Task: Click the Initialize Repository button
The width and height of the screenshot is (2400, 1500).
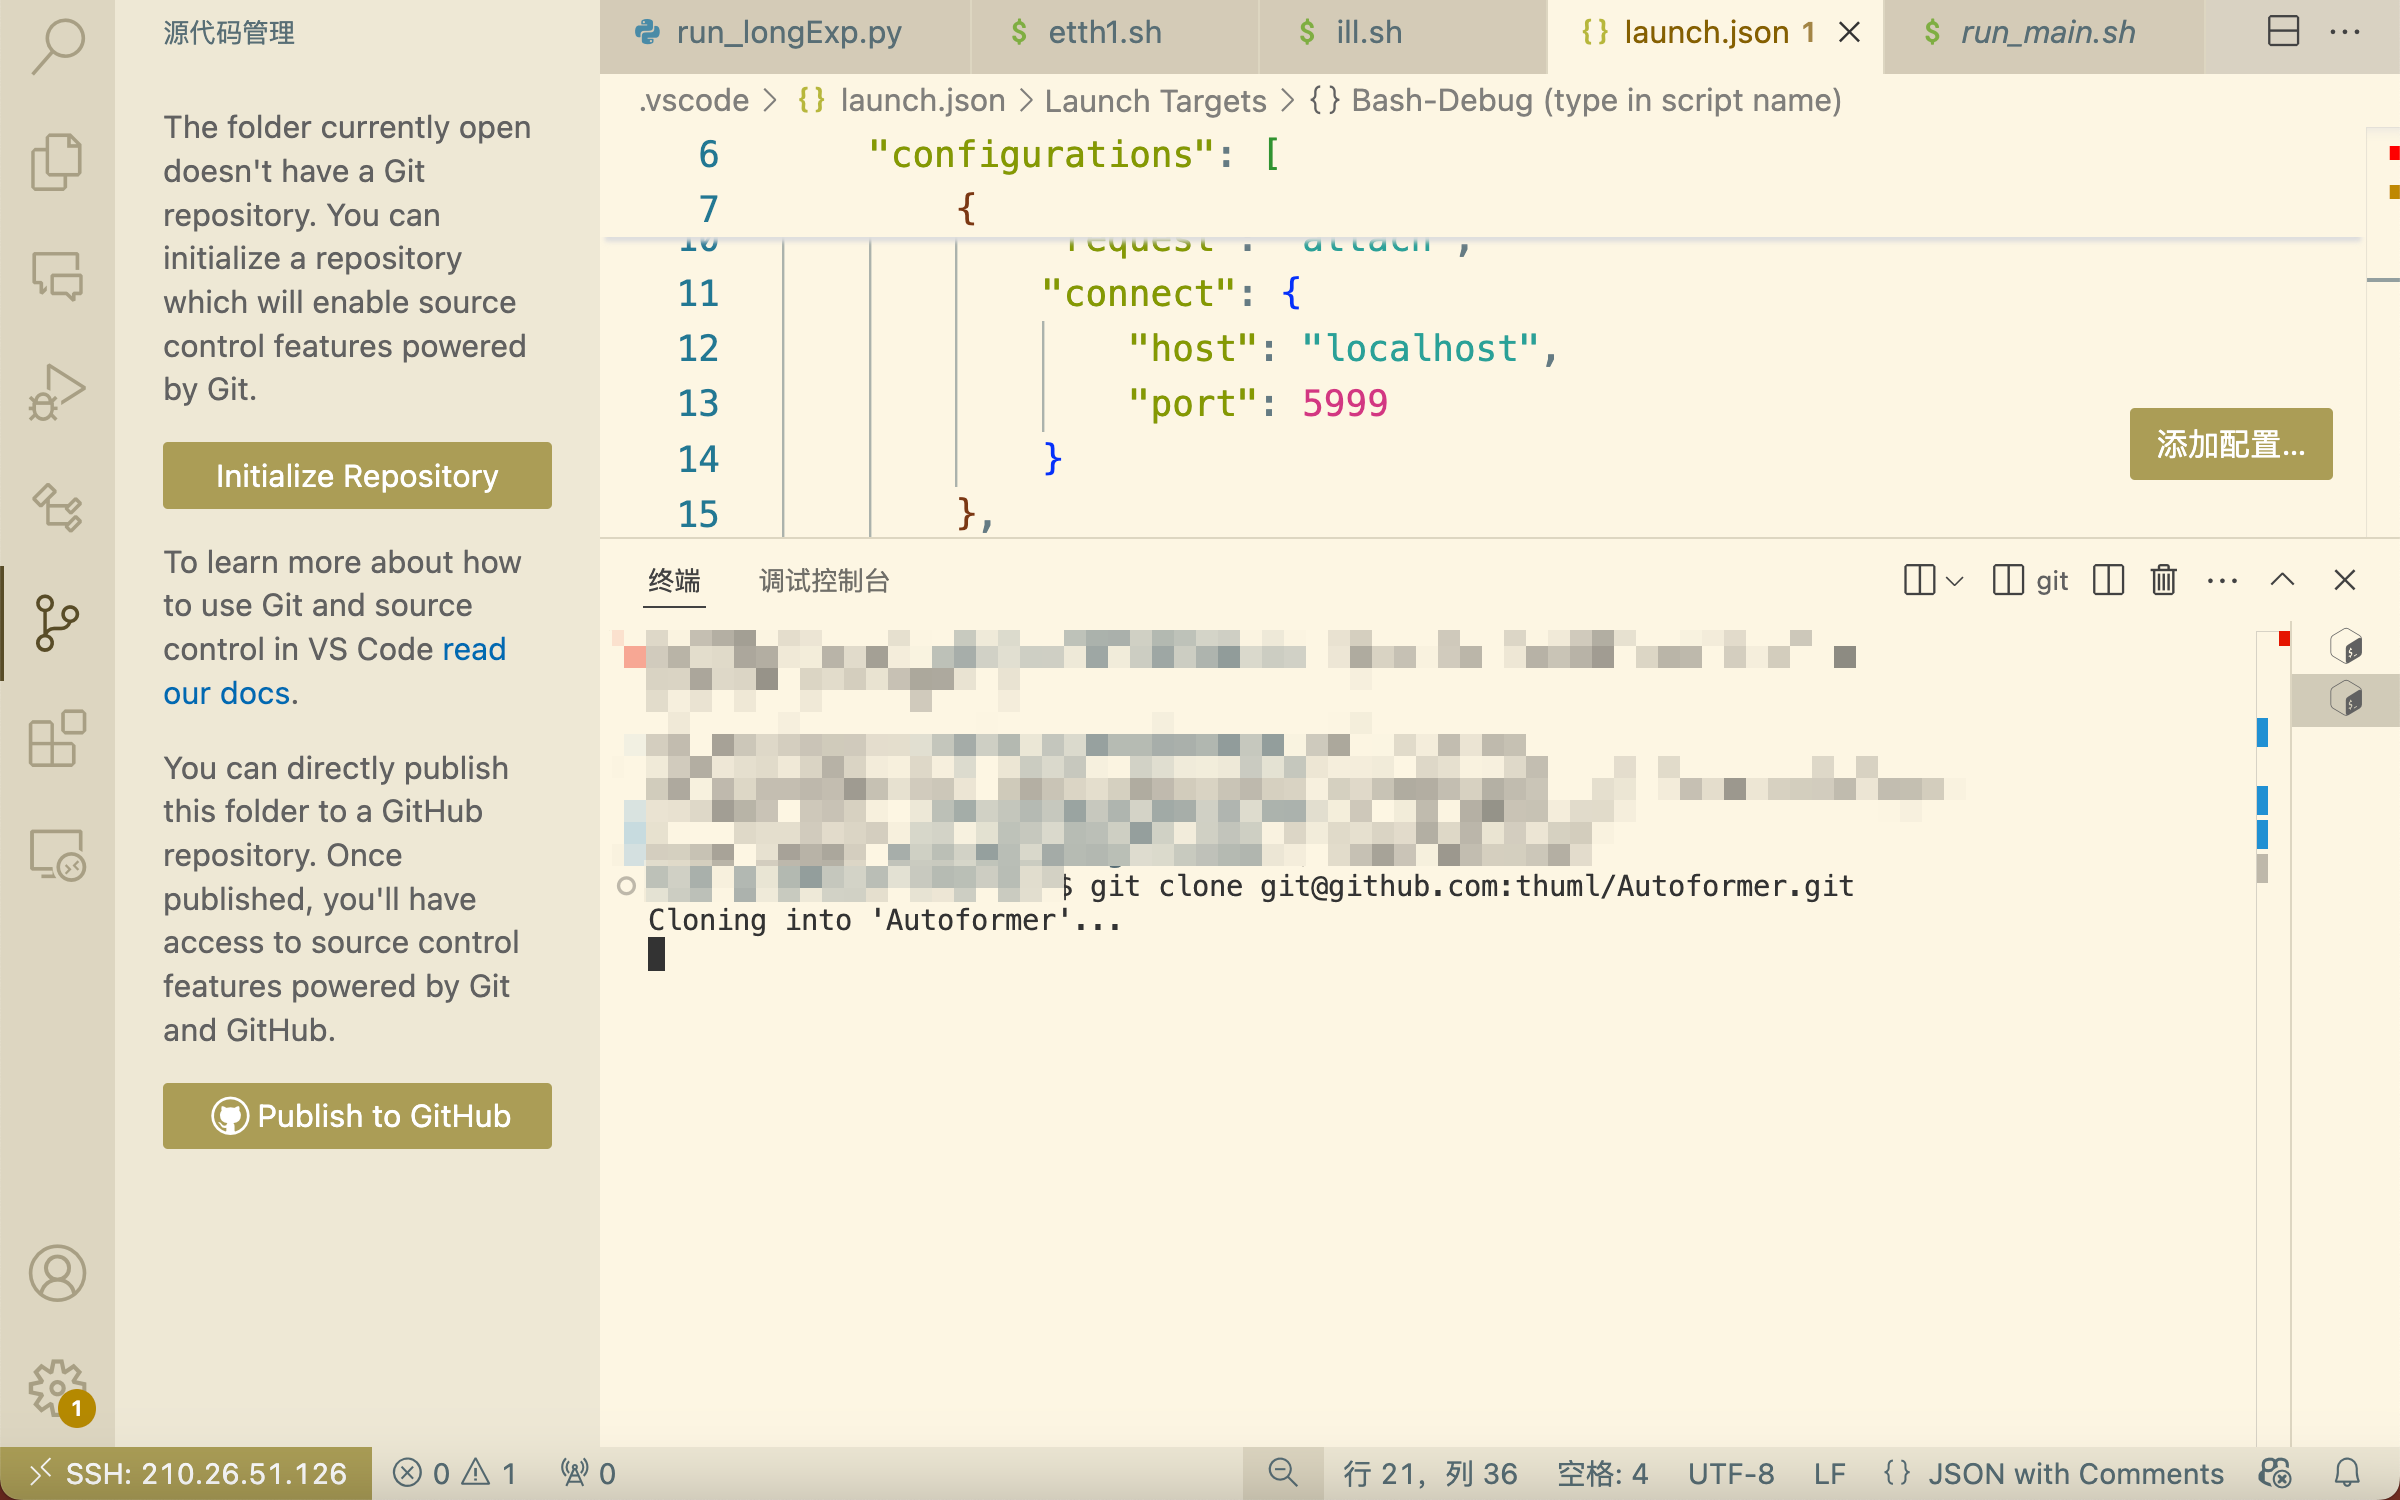Action: [x=357, y=476]
